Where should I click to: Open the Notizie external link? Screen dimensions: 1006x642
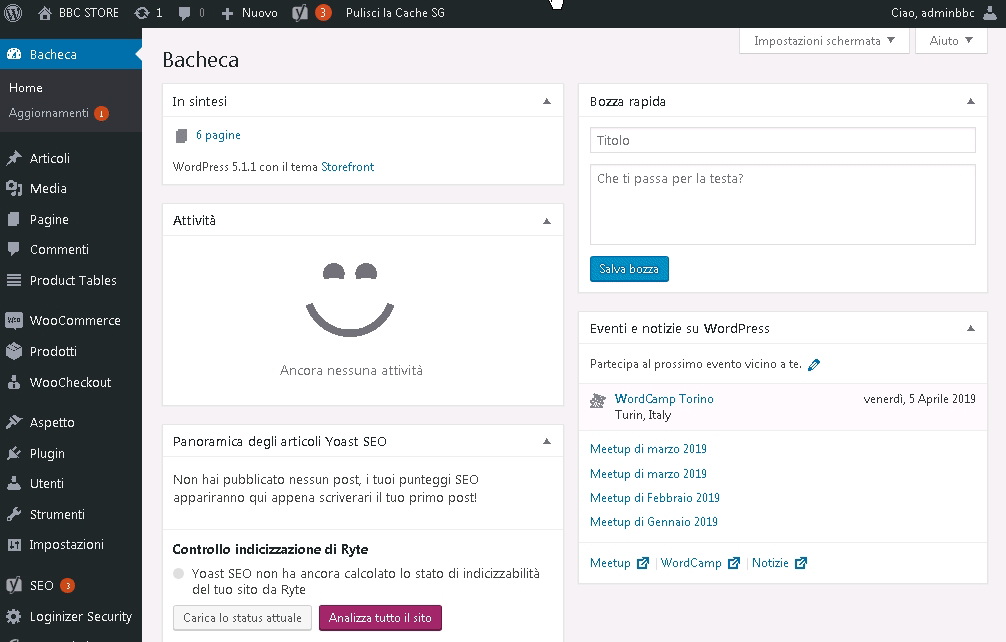coord(779,563)
